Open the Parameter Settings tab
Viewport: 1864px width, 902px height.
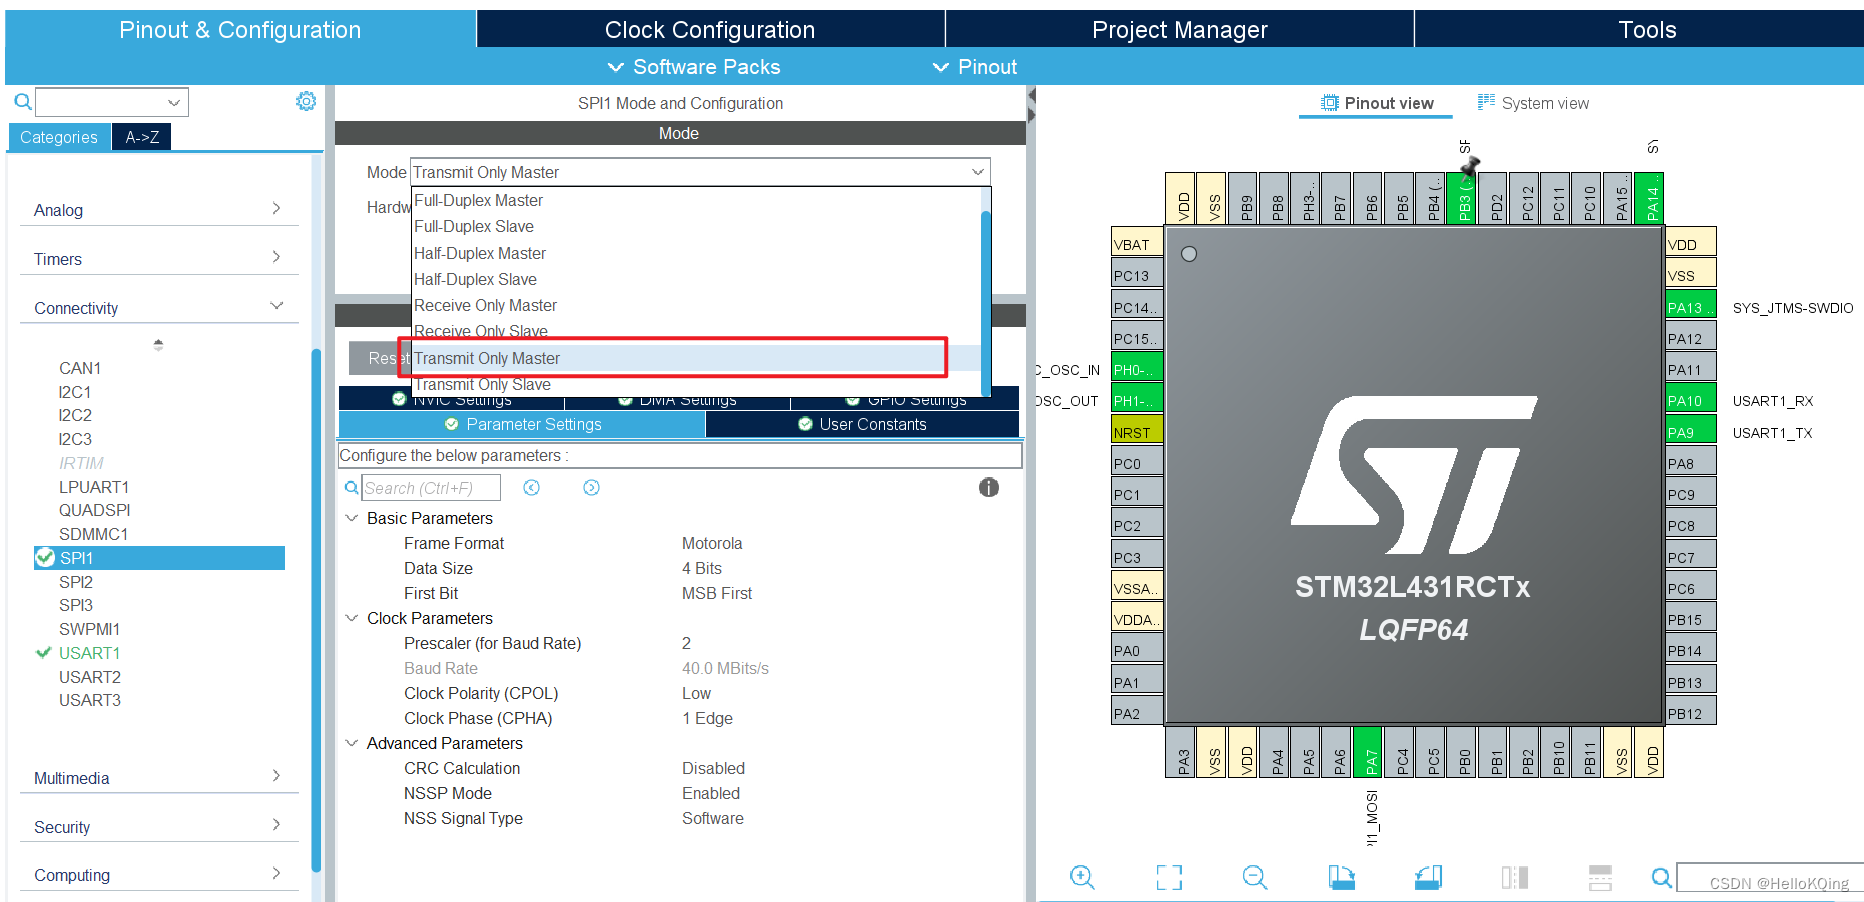coord(522,424)
